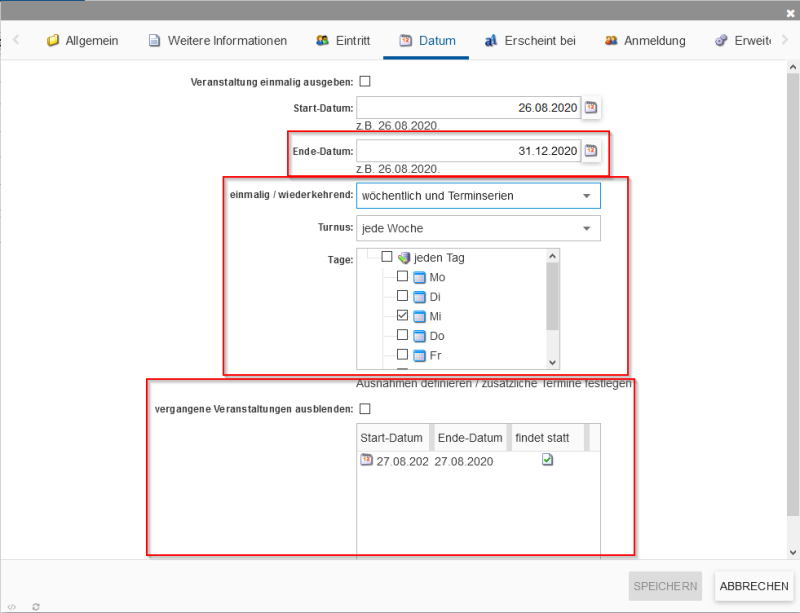The image size is (800, 613).
Task: Click into the Start-Datum input field
Action: (467, 108)
